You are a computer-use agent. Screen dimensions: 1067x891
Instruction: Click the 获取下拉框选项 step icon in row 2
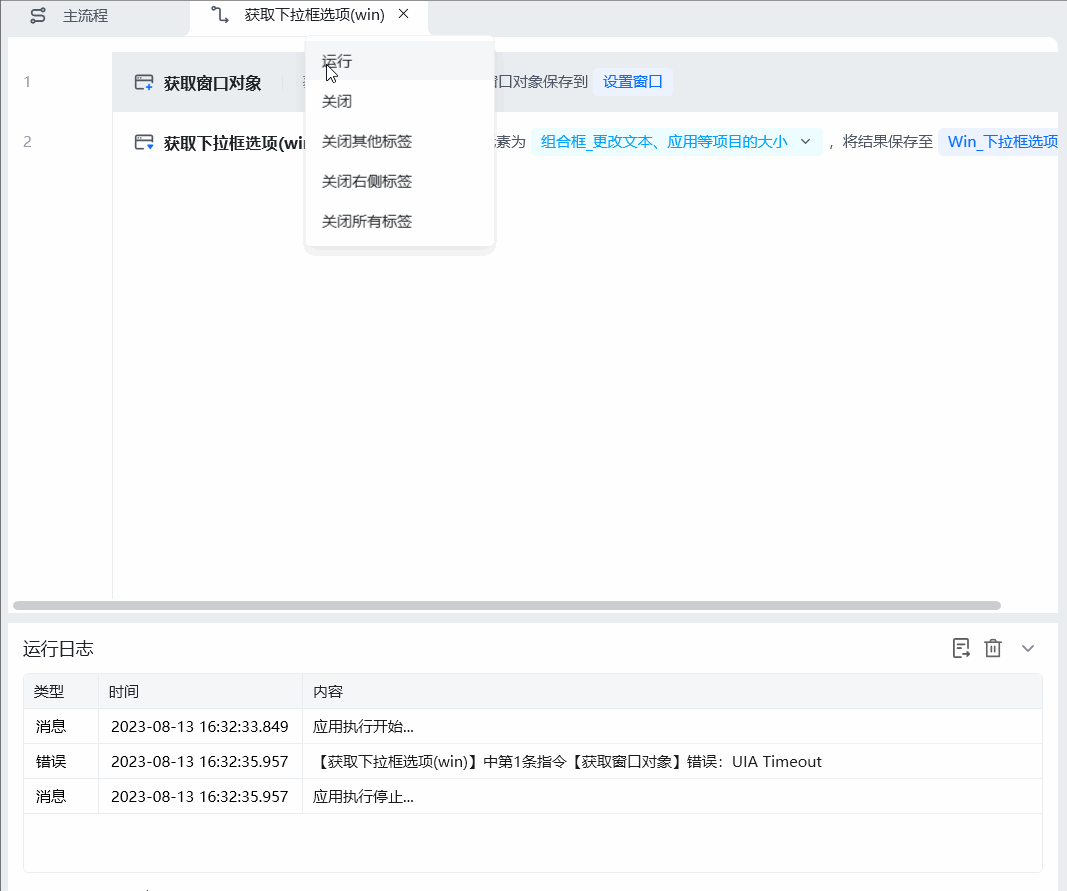click(144, 143)
